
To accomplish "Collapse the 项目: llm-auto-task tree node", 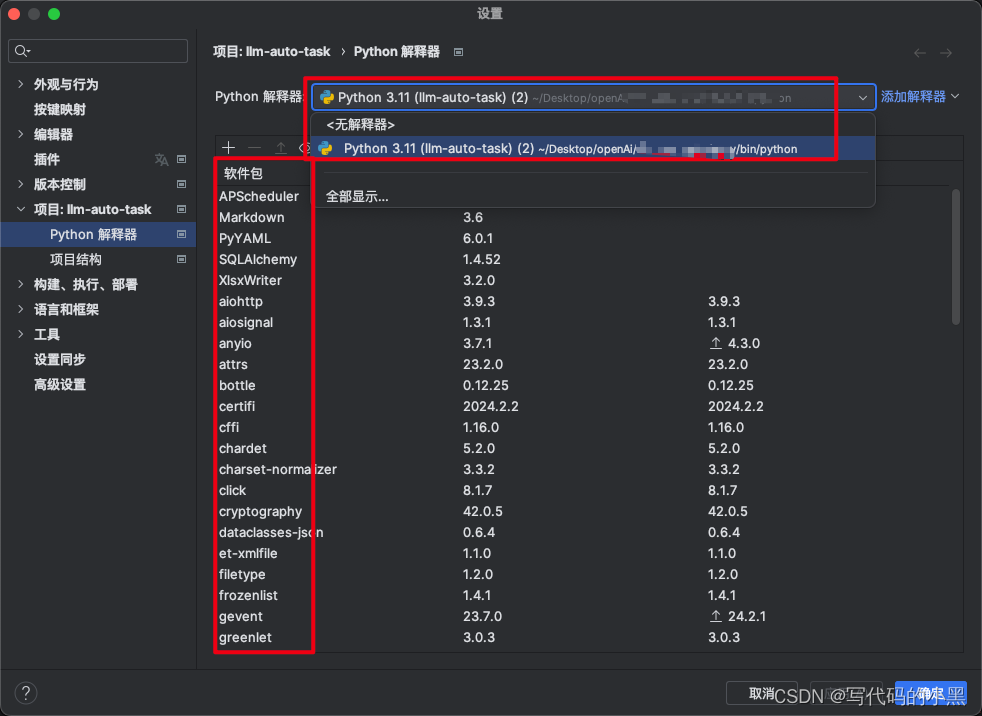I will pos(21,209).
